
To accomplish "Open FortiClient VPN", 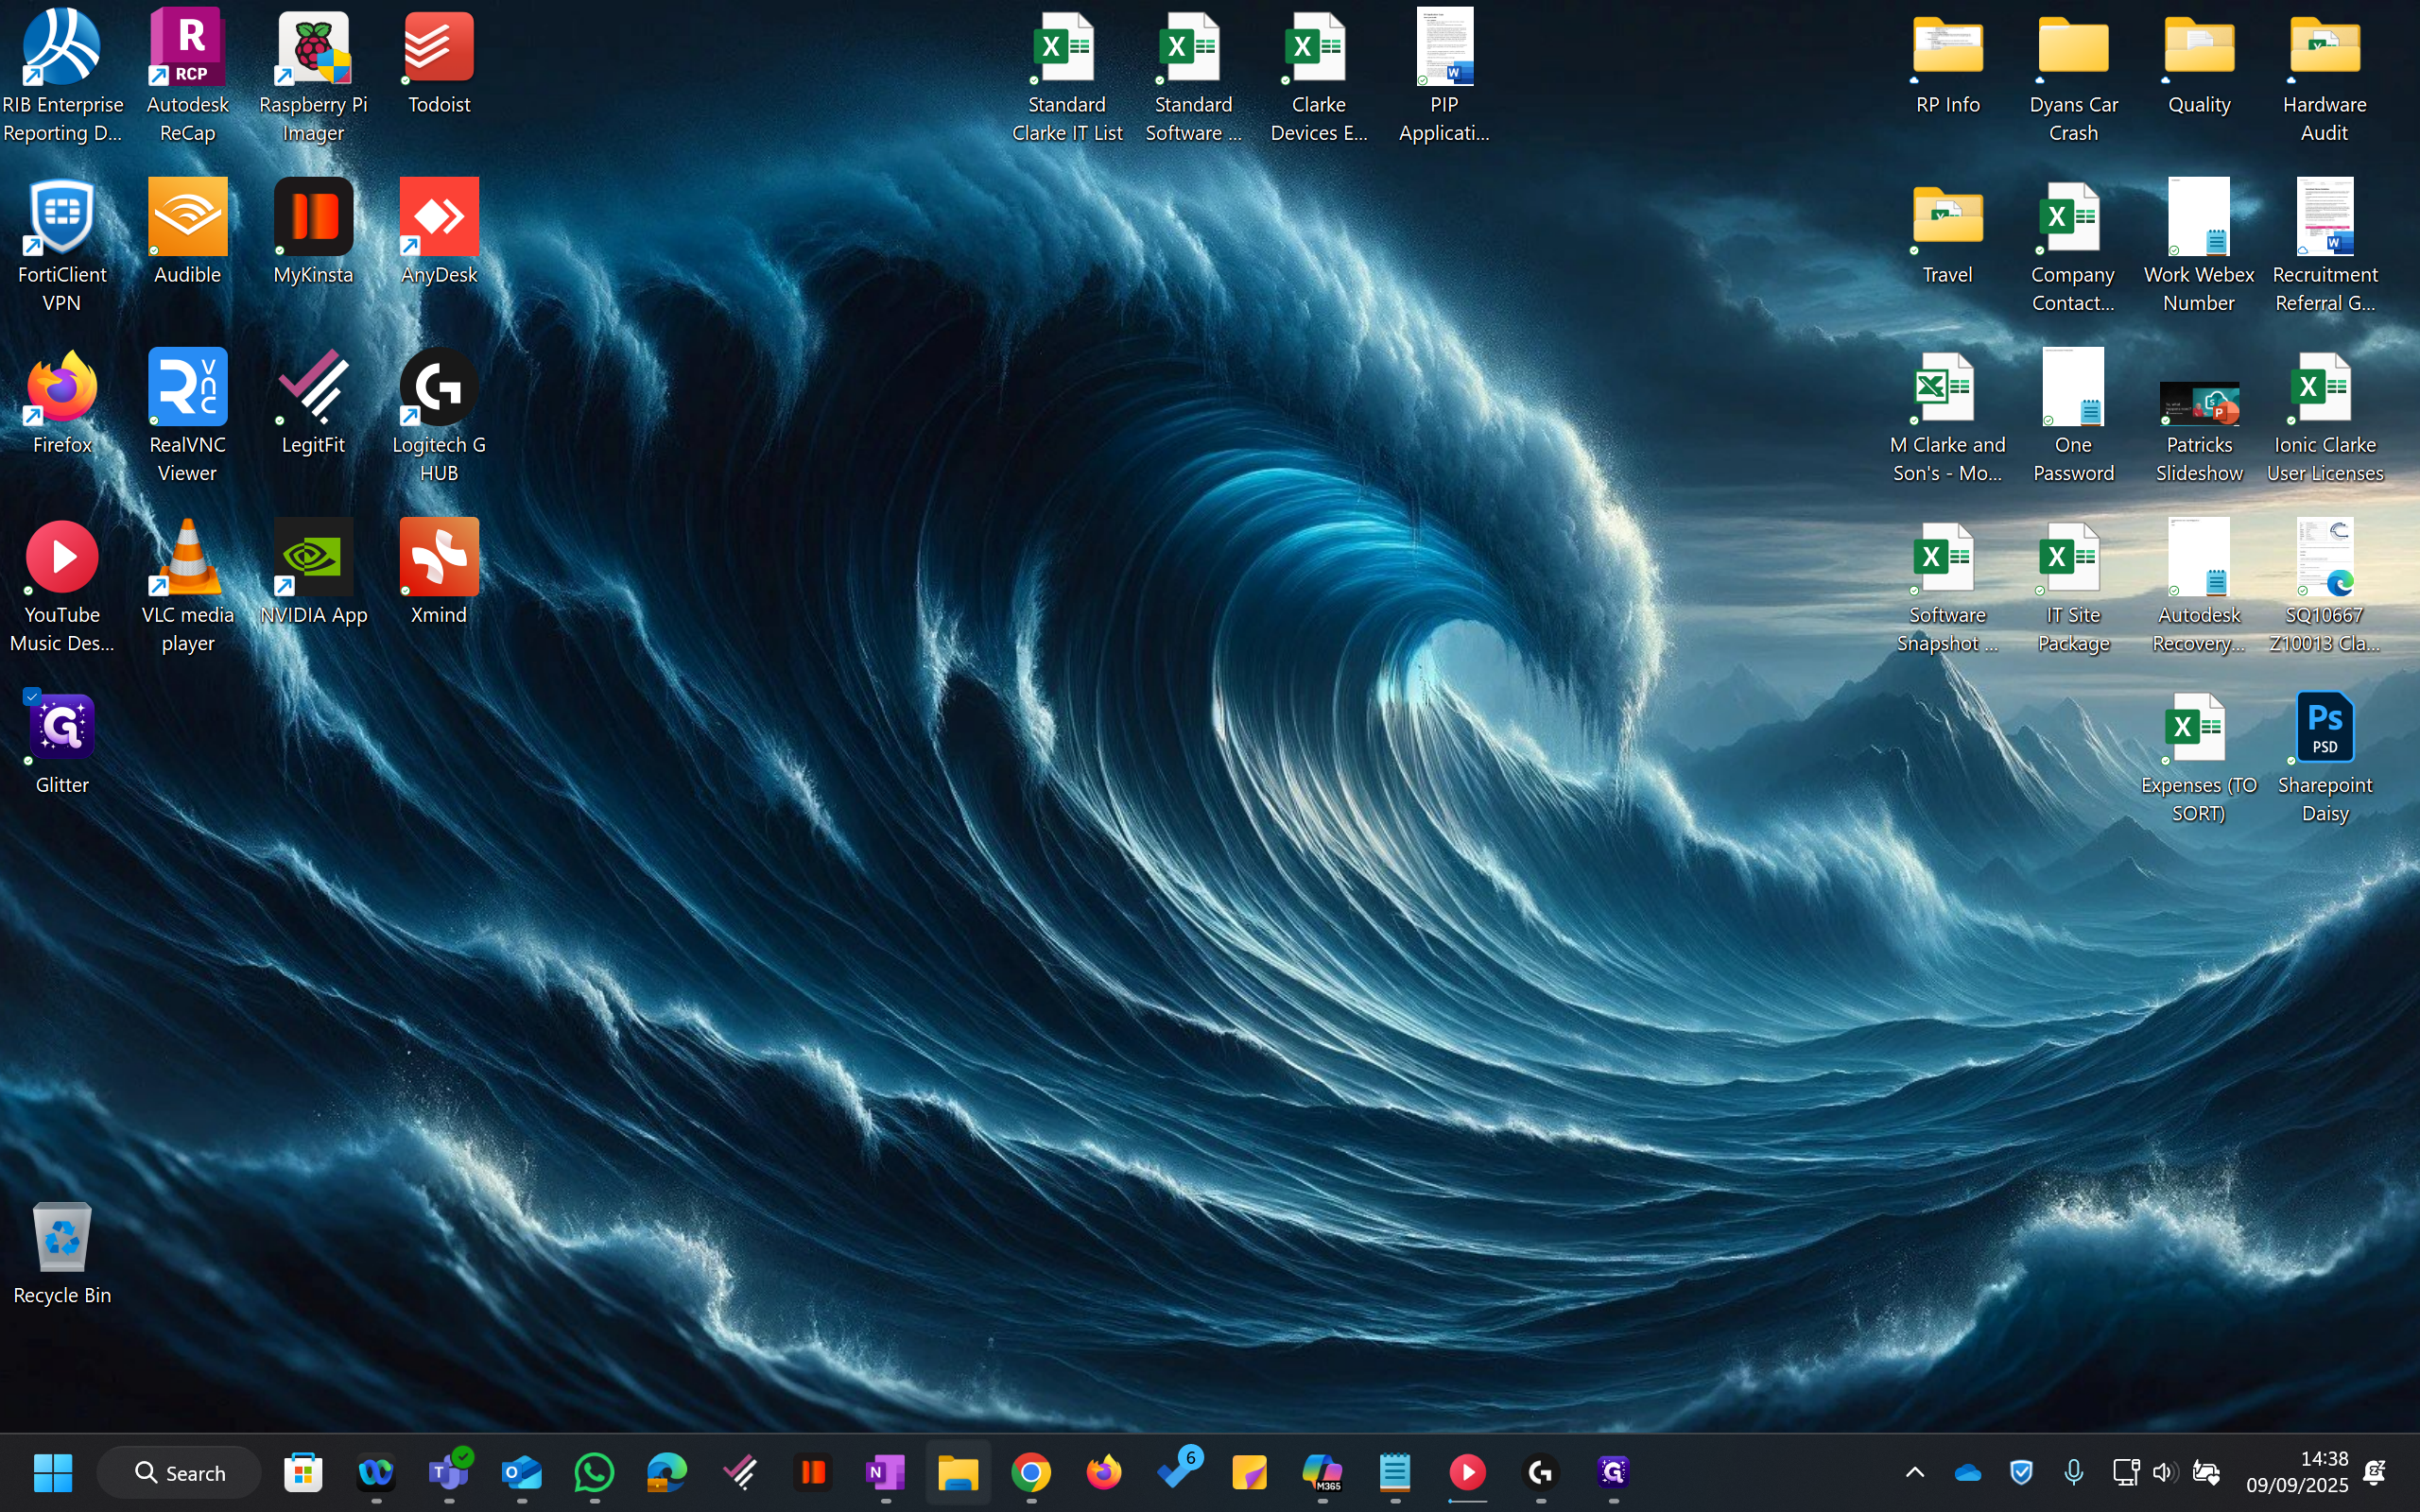I will tap(61, 220).
